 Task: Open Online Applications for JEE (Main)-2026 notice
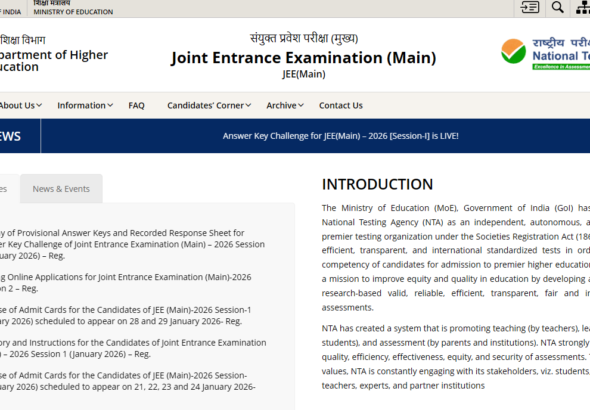126,282
